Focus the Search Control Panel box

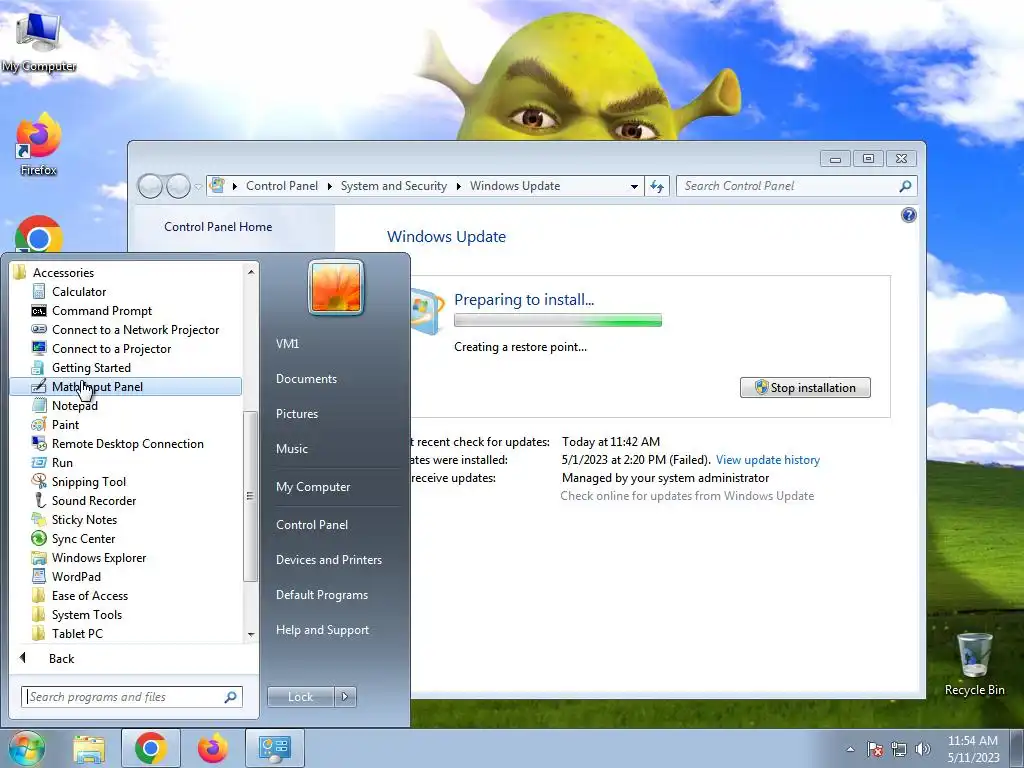coord(796,186)
